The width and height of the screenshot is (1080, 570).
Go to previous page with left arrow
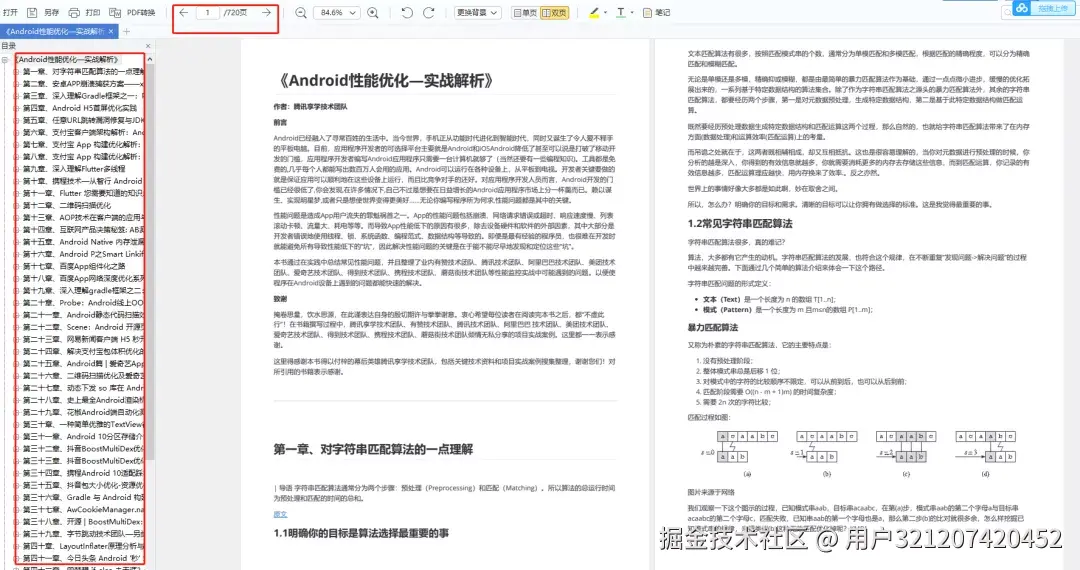pyautogui.click(x=184, y=12)
